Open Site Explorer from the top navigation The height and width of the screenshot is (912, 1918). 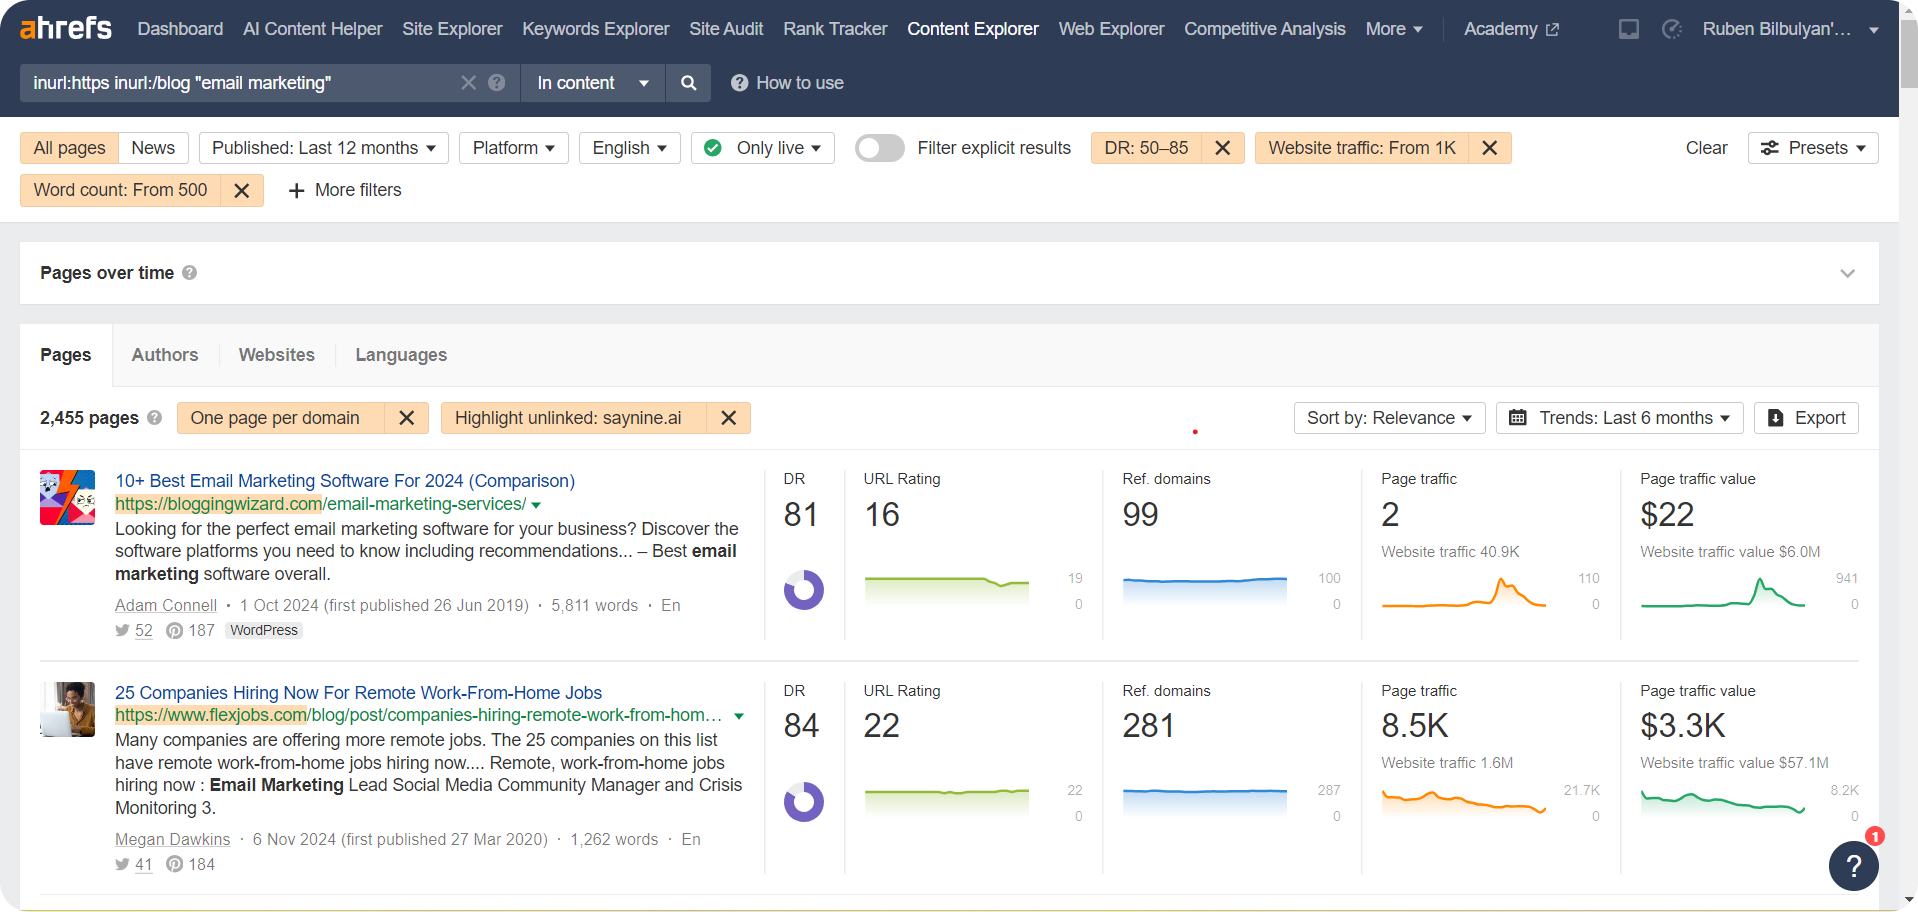pos(451,29)
